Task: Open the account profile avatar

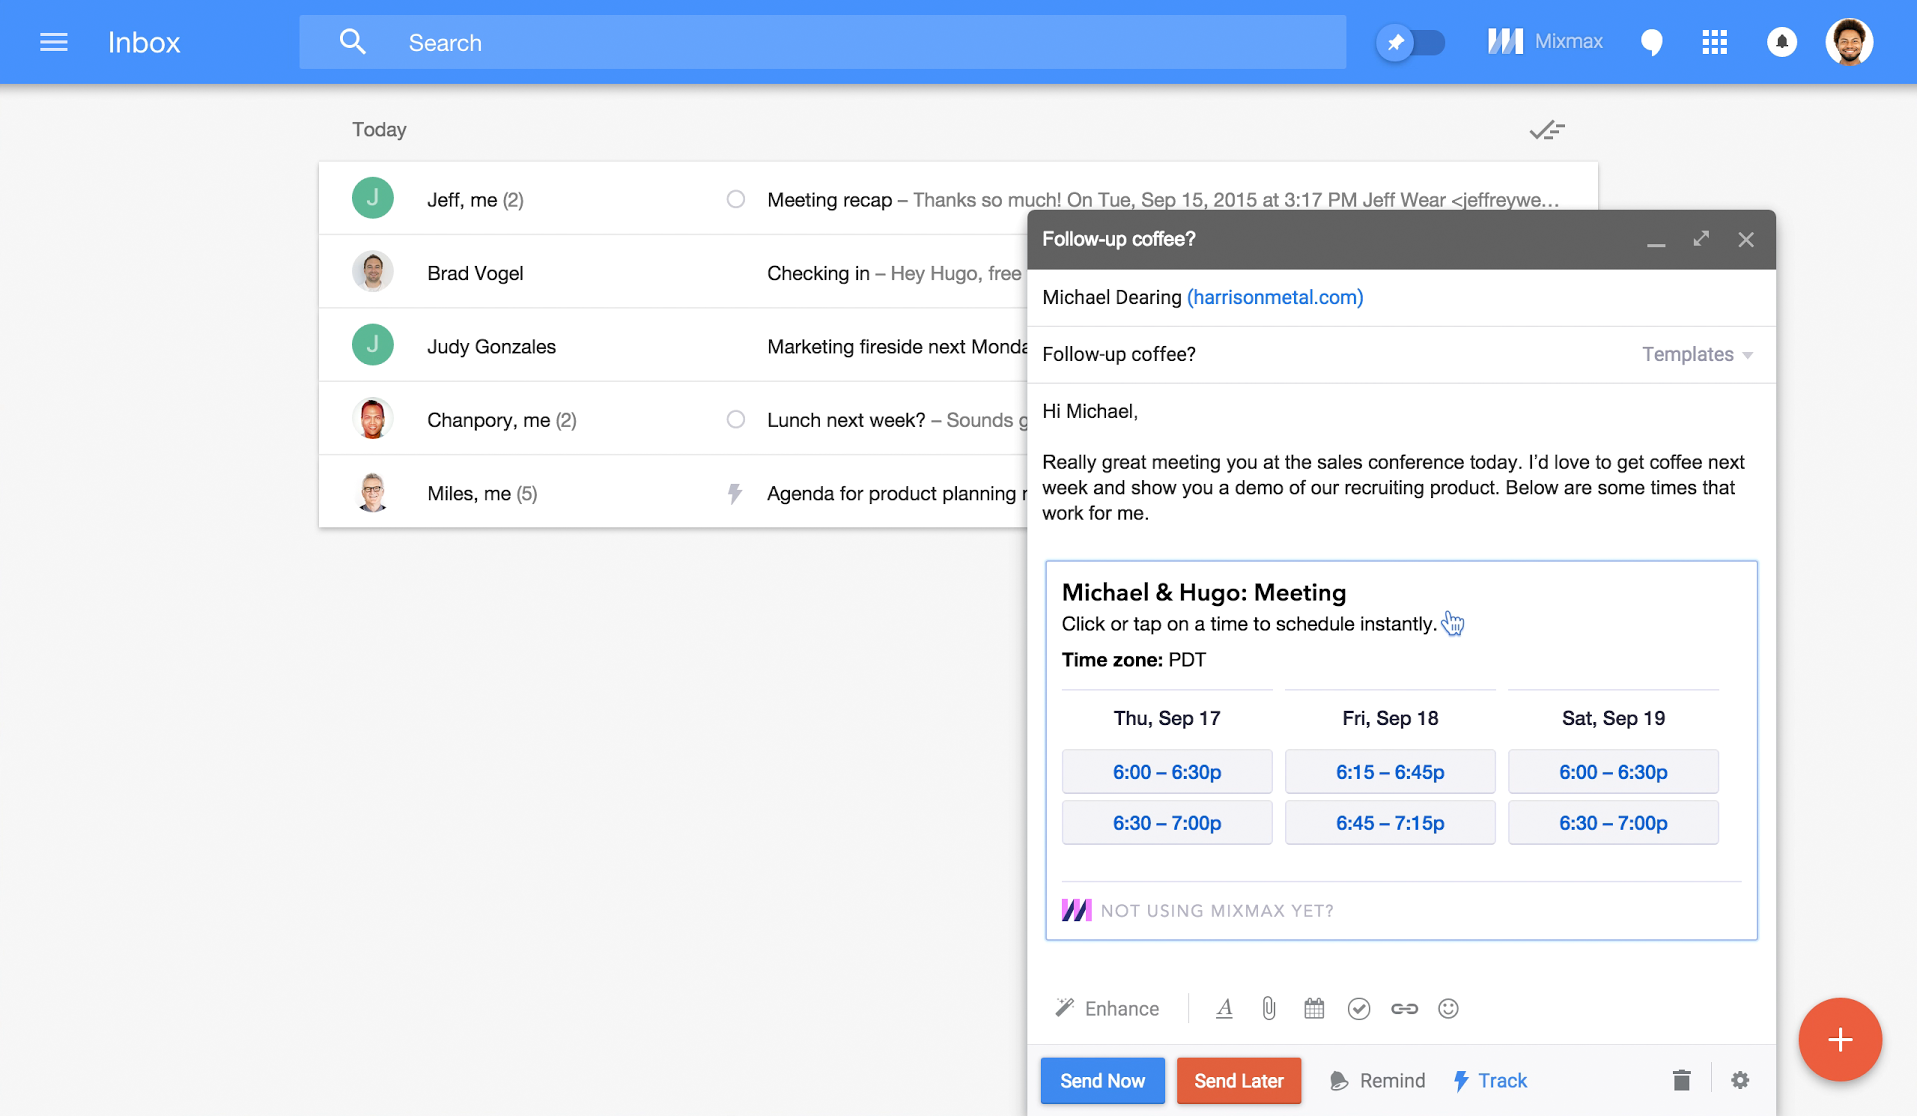Action: click(1849, 42)
